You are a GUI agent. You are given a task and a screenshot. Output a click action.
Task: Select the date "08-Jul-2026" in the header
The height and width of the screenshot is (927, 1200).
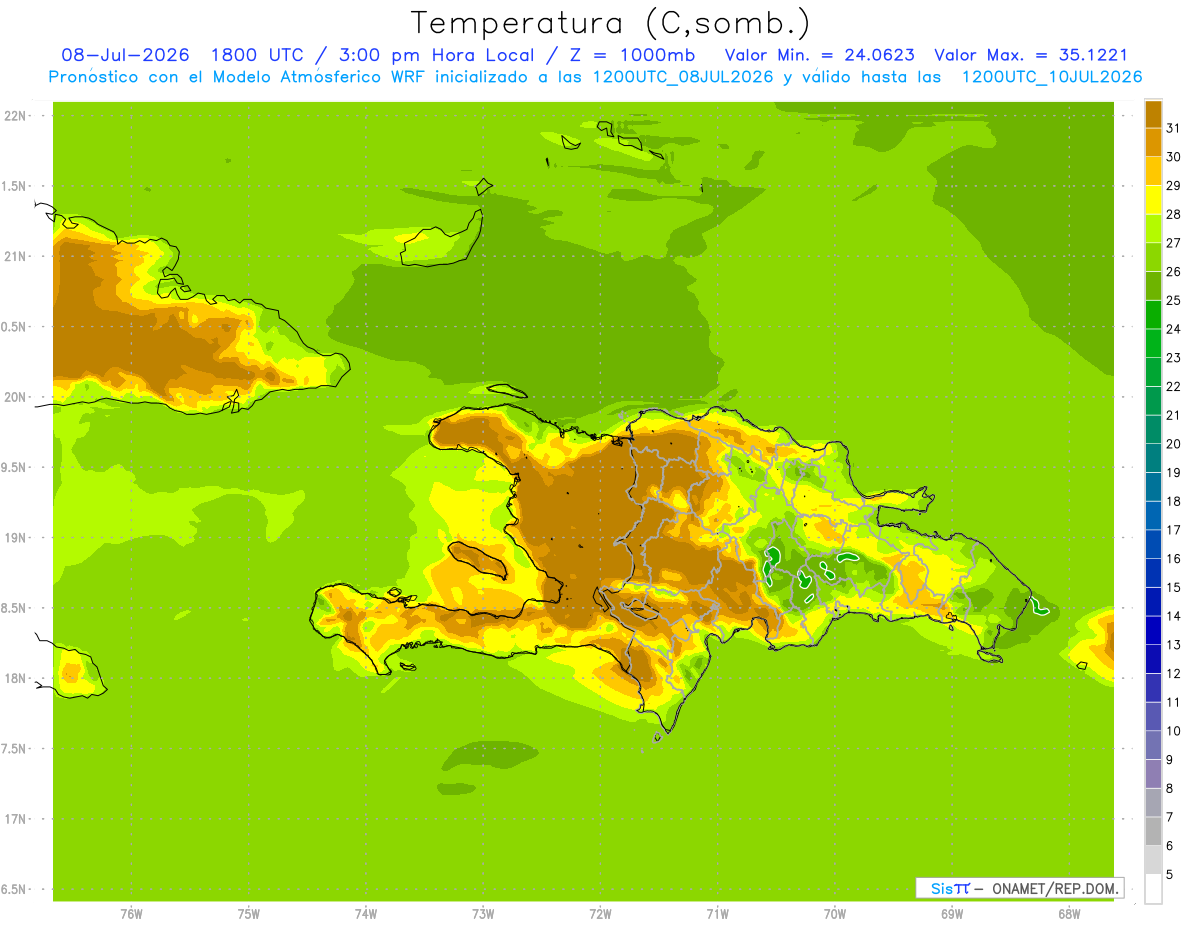tap(125, 55)
